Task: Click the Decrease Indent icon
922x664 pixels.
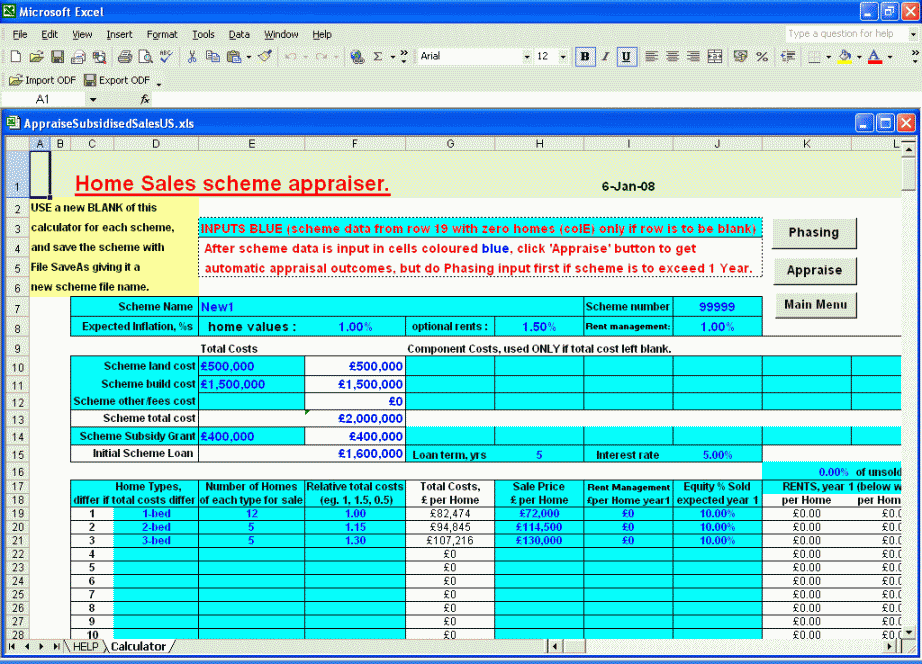Action: pyautogui.click(x=788, y=56)
